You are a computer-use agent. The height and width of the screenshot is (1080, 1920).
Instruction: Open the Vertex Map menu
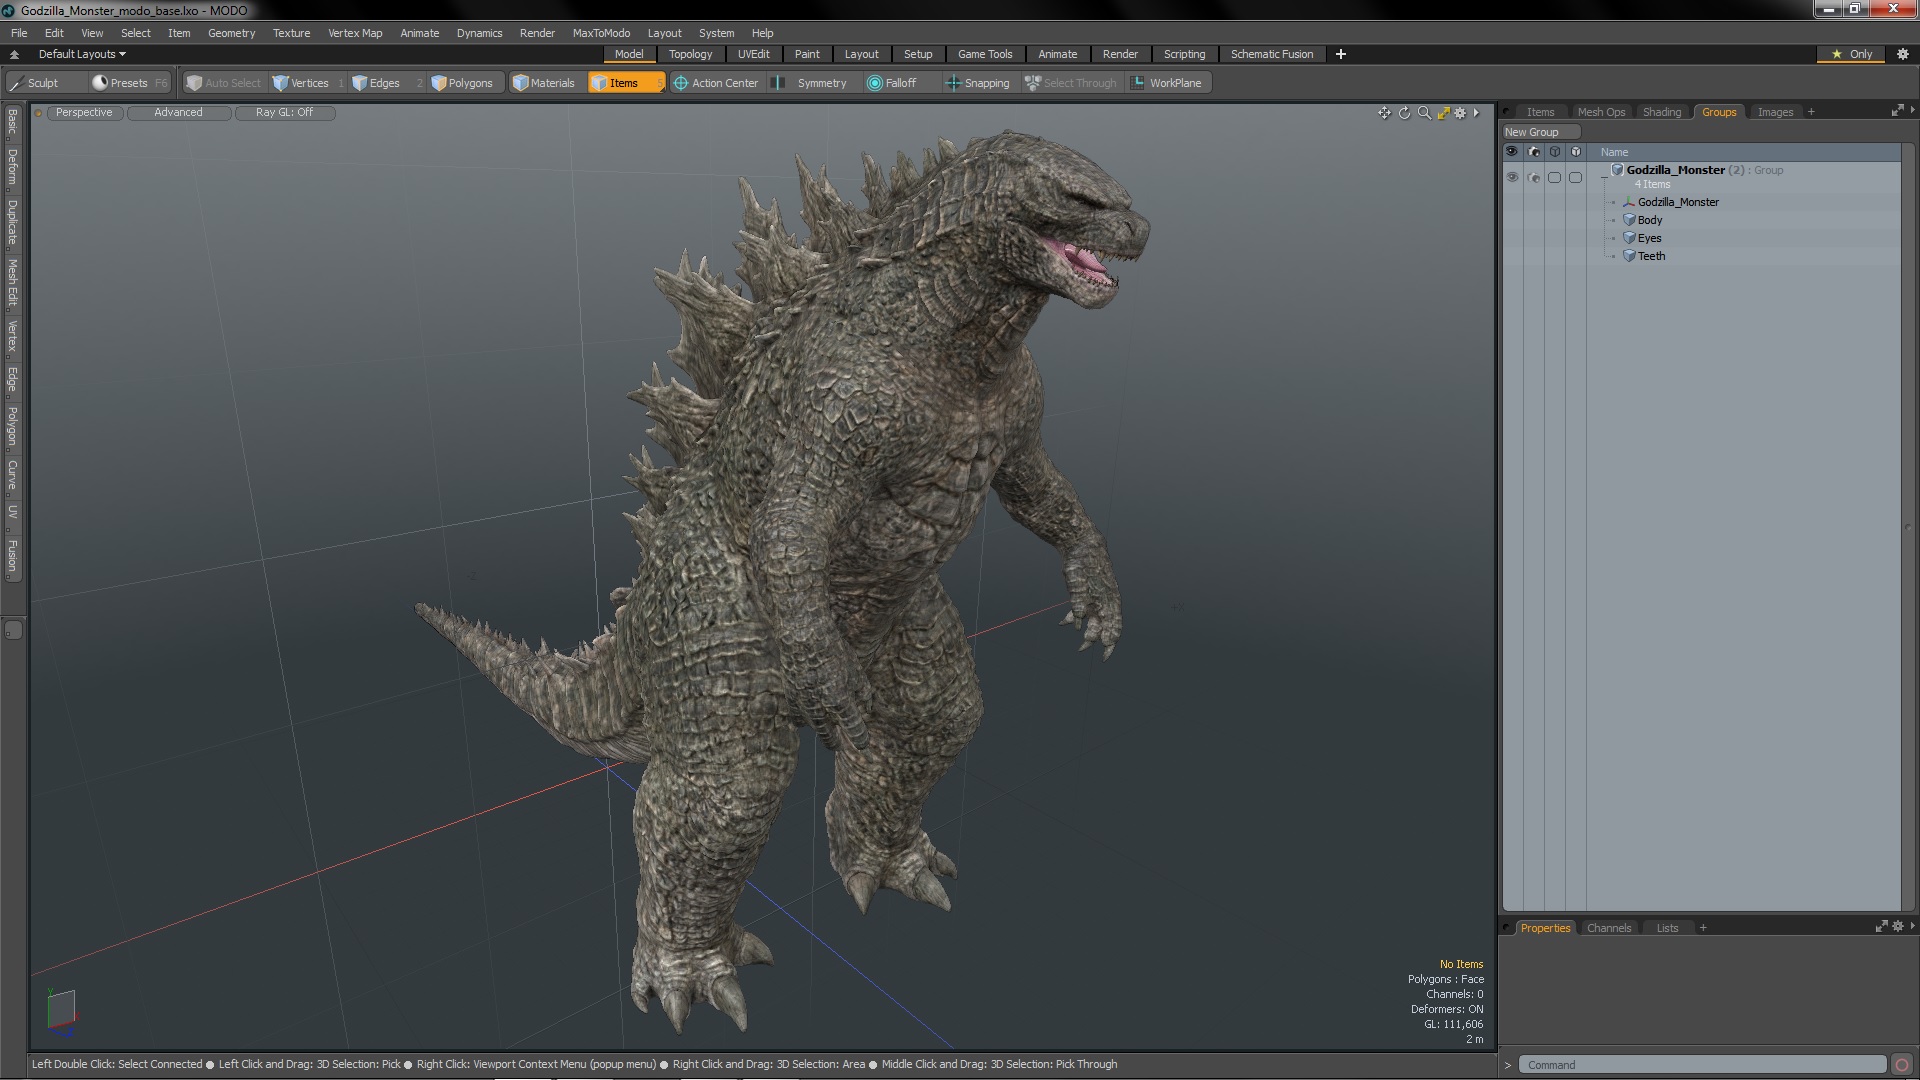[355, 33]
